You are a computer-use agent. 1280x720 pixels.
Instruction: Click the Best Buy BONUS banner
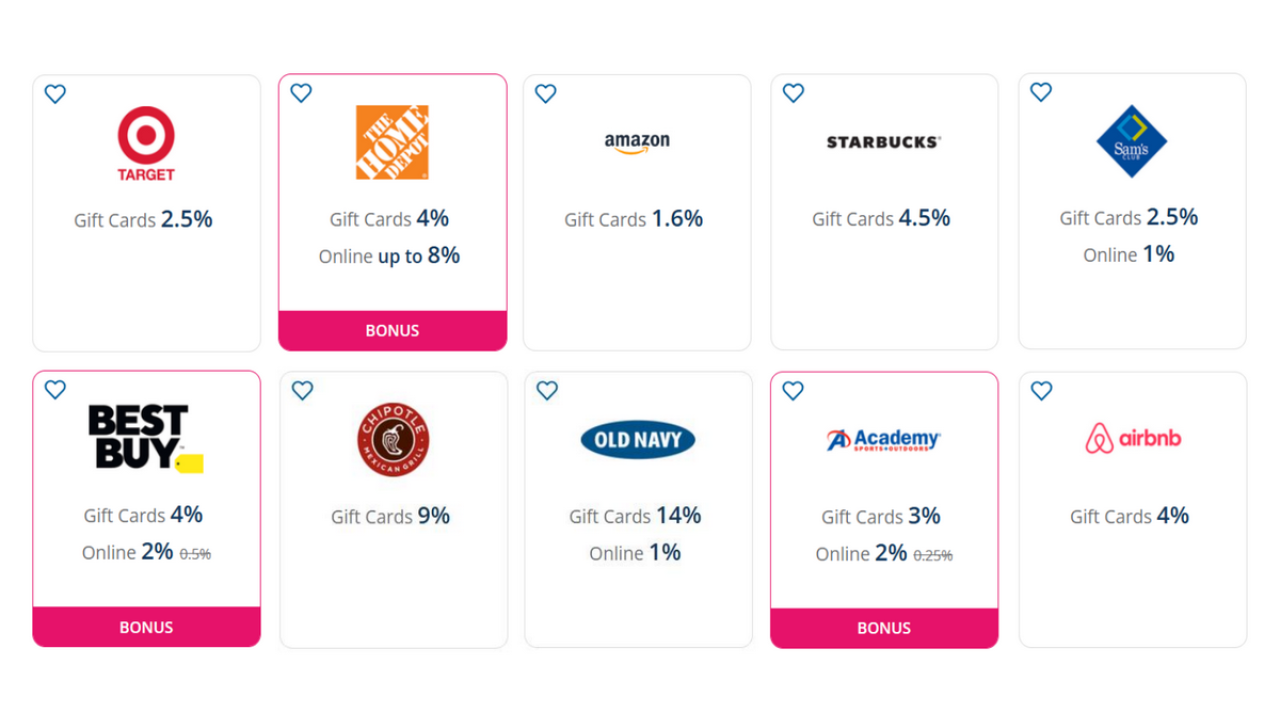click(146, 627)
